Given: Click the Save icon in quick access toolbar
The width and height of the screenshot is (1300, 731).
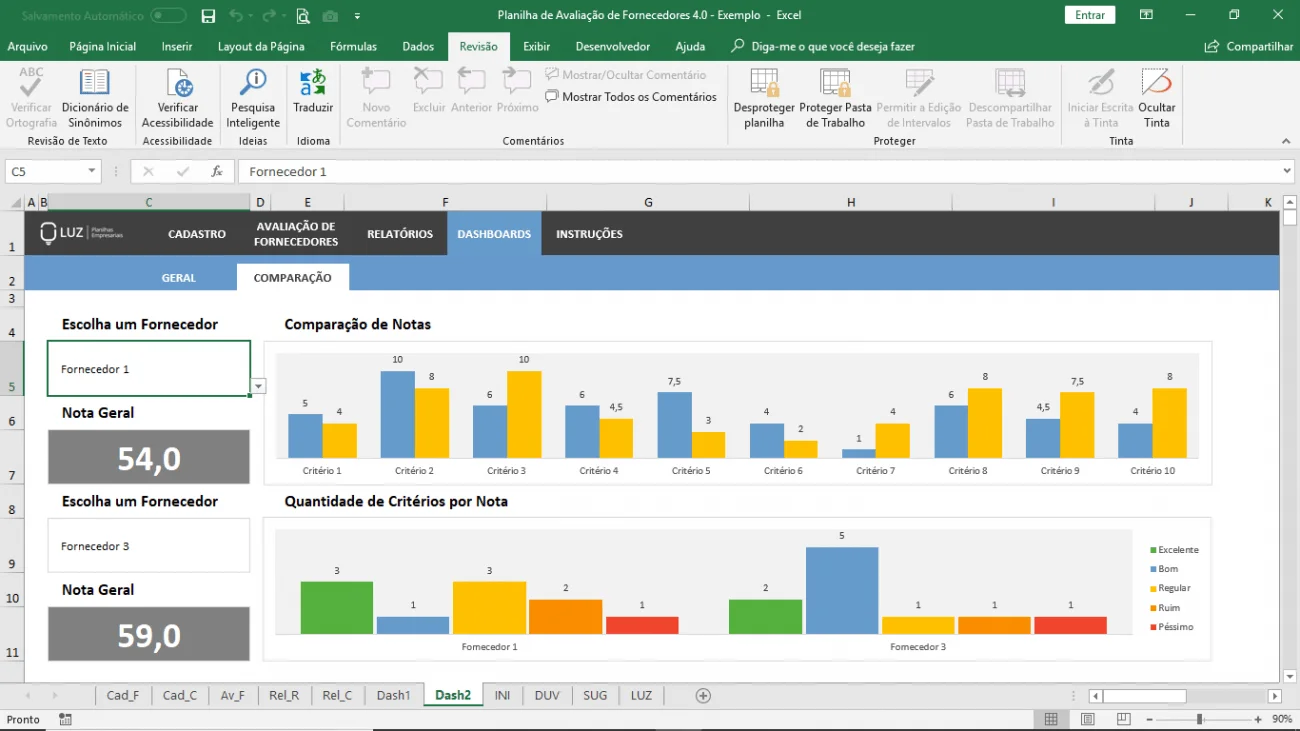Looking at the screenshot, I should (208, 15).
